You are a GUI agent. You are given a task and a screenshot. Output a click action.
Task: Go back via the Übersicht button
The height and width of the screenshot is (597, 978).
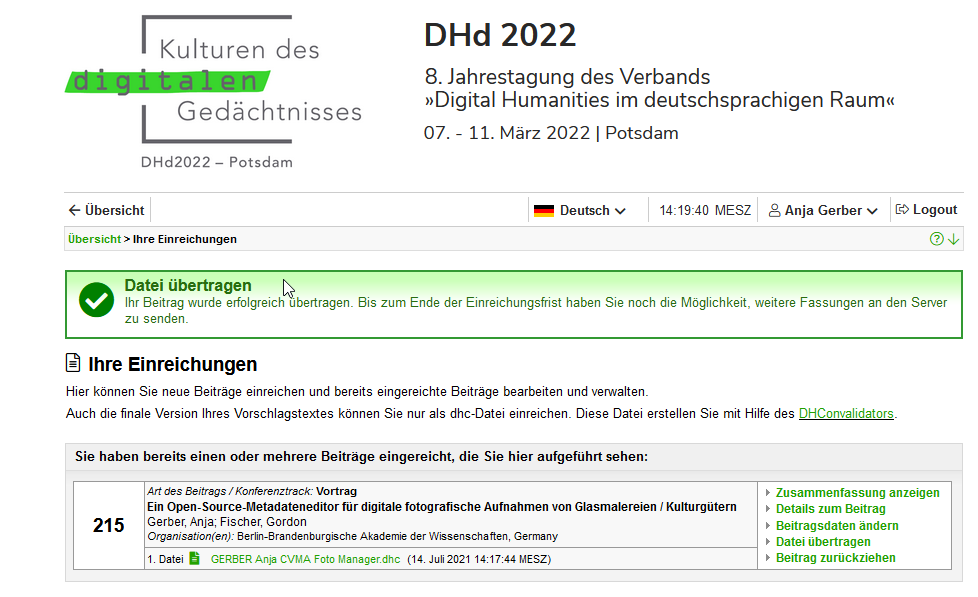coord(107,210)
